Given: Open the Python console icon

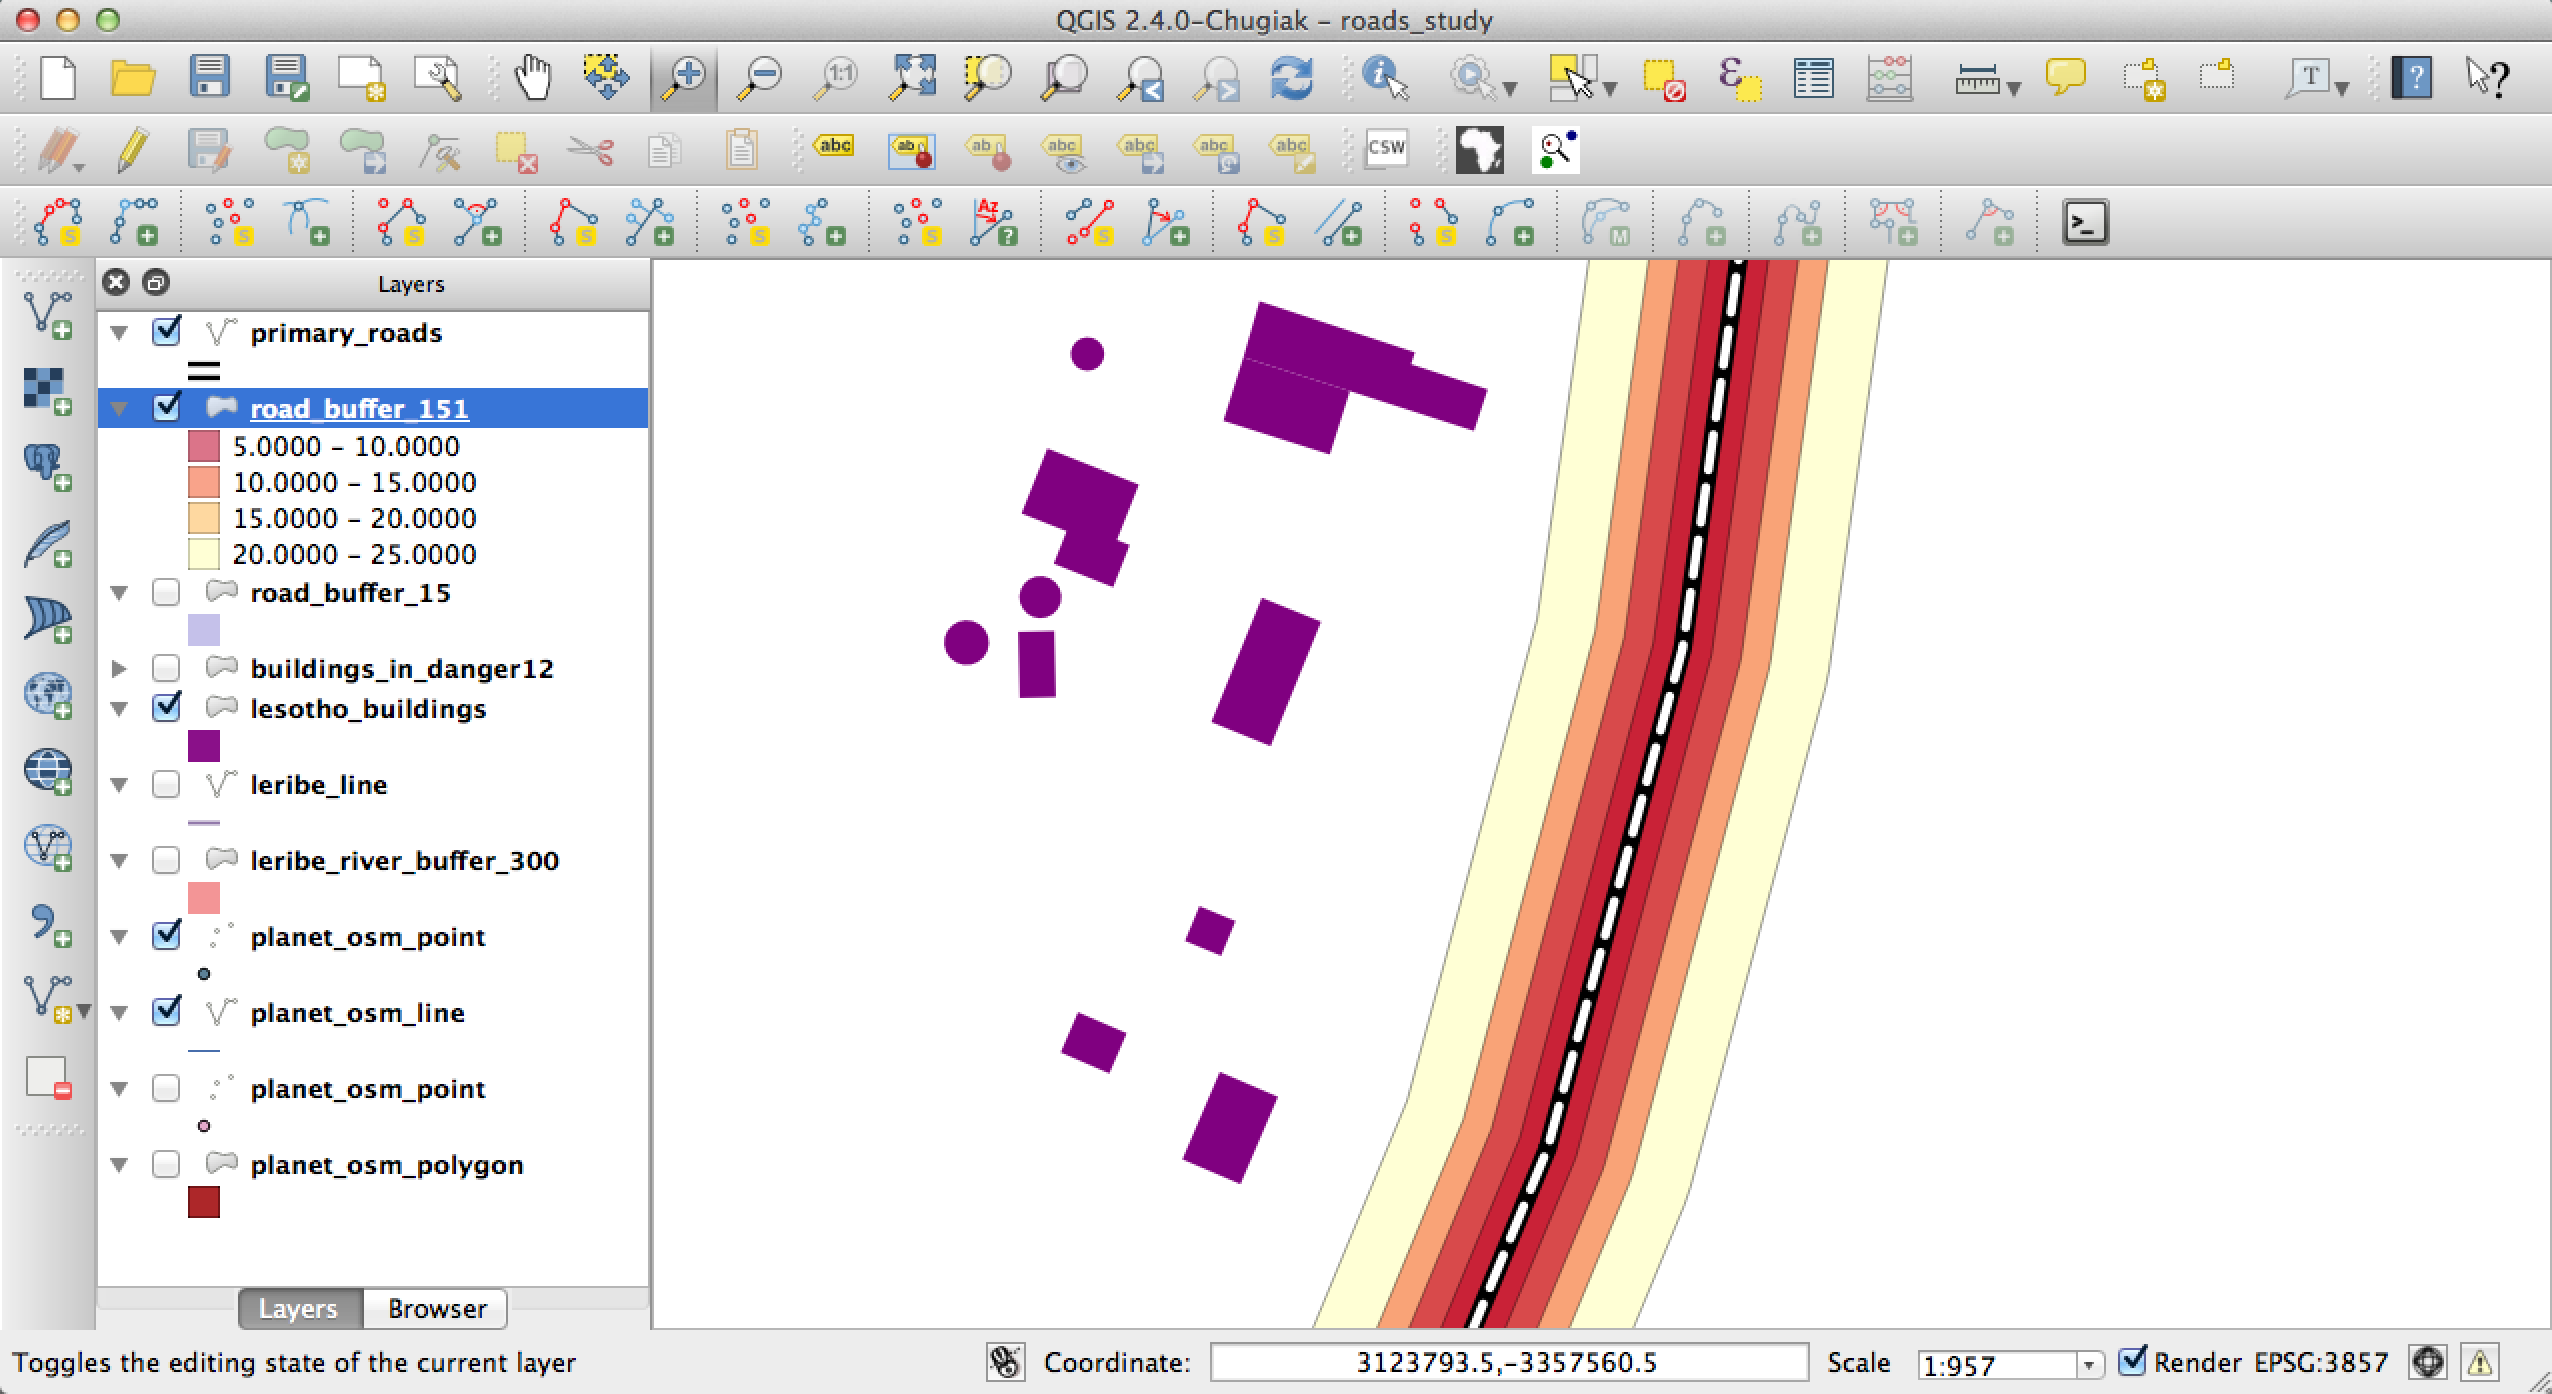Looking at the screenshot, I should click(2085, 222).
